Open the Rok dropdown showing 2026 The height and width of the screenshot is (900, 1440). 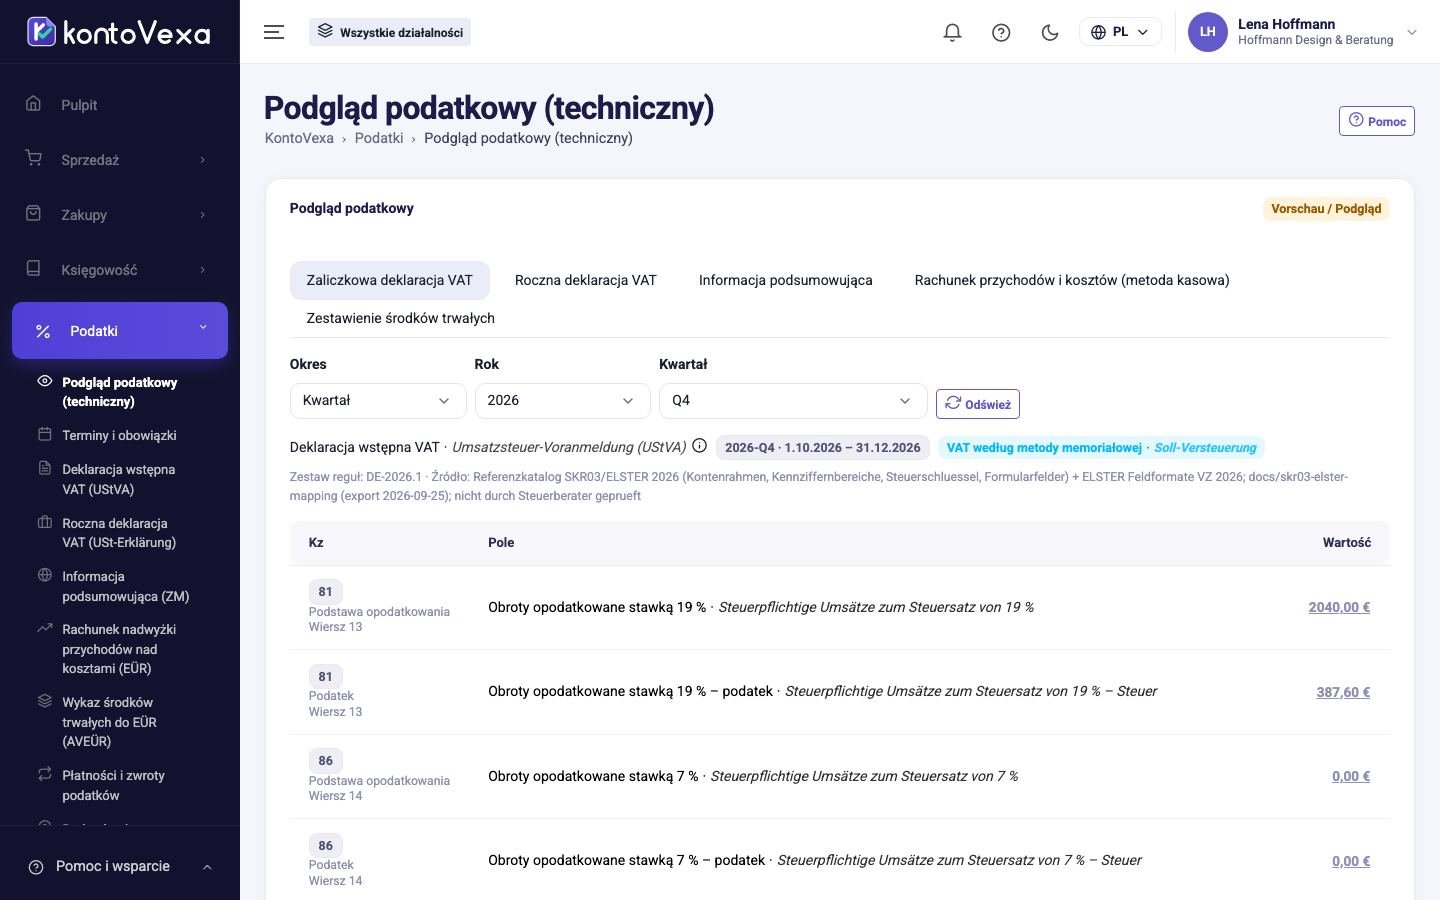pyautogui.click(x=563, y=400)
